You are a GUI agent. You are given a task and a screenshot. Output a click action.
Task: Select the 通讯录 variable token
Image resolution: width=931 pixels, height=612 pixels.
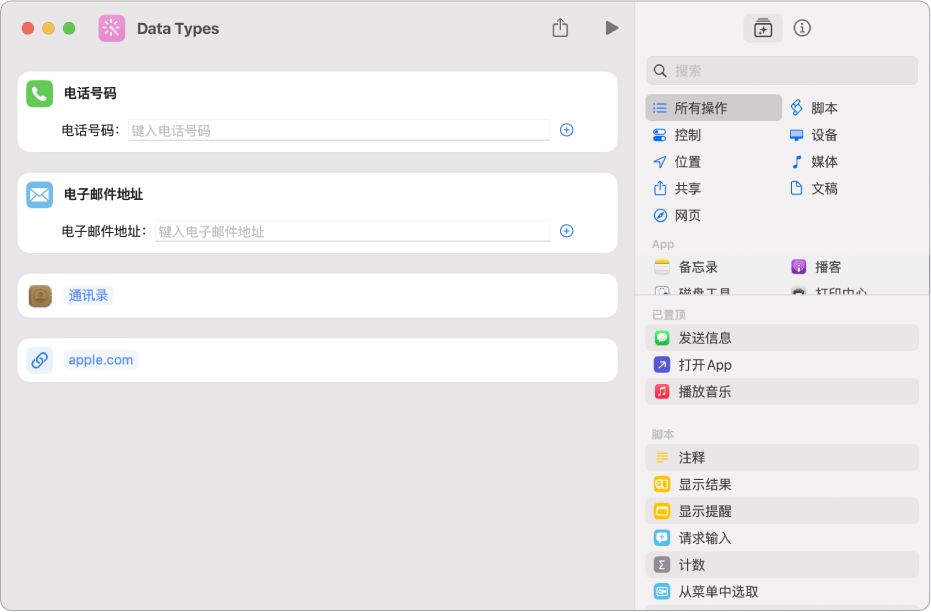pos(88,295)
